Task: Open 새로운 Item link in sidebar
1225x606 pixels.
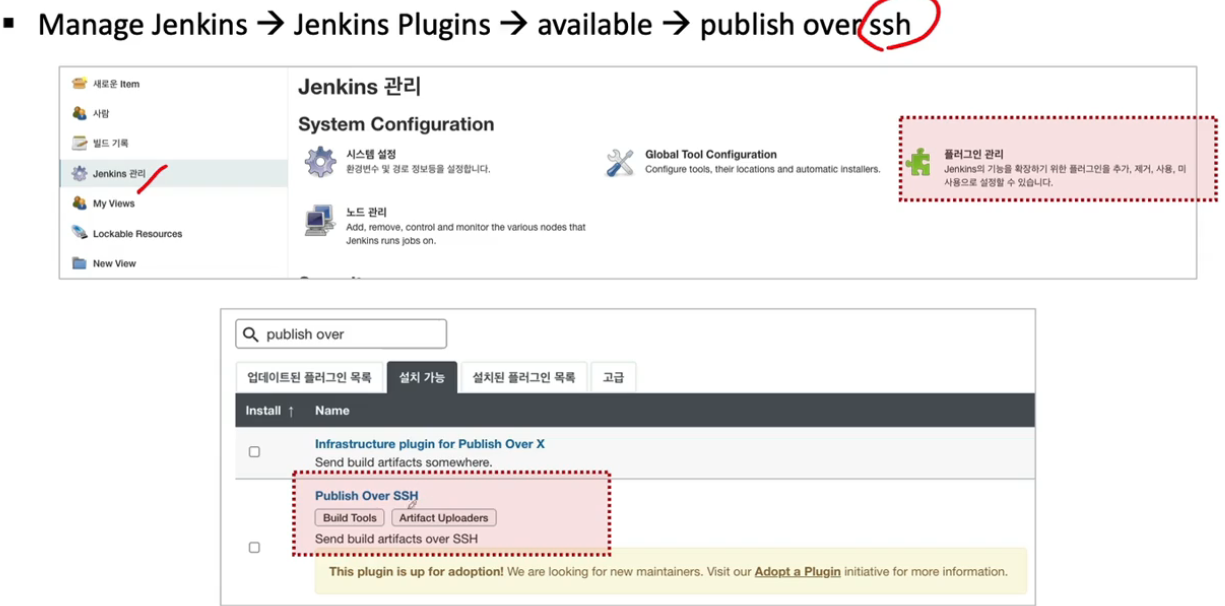Action: [x=116, y=84]
